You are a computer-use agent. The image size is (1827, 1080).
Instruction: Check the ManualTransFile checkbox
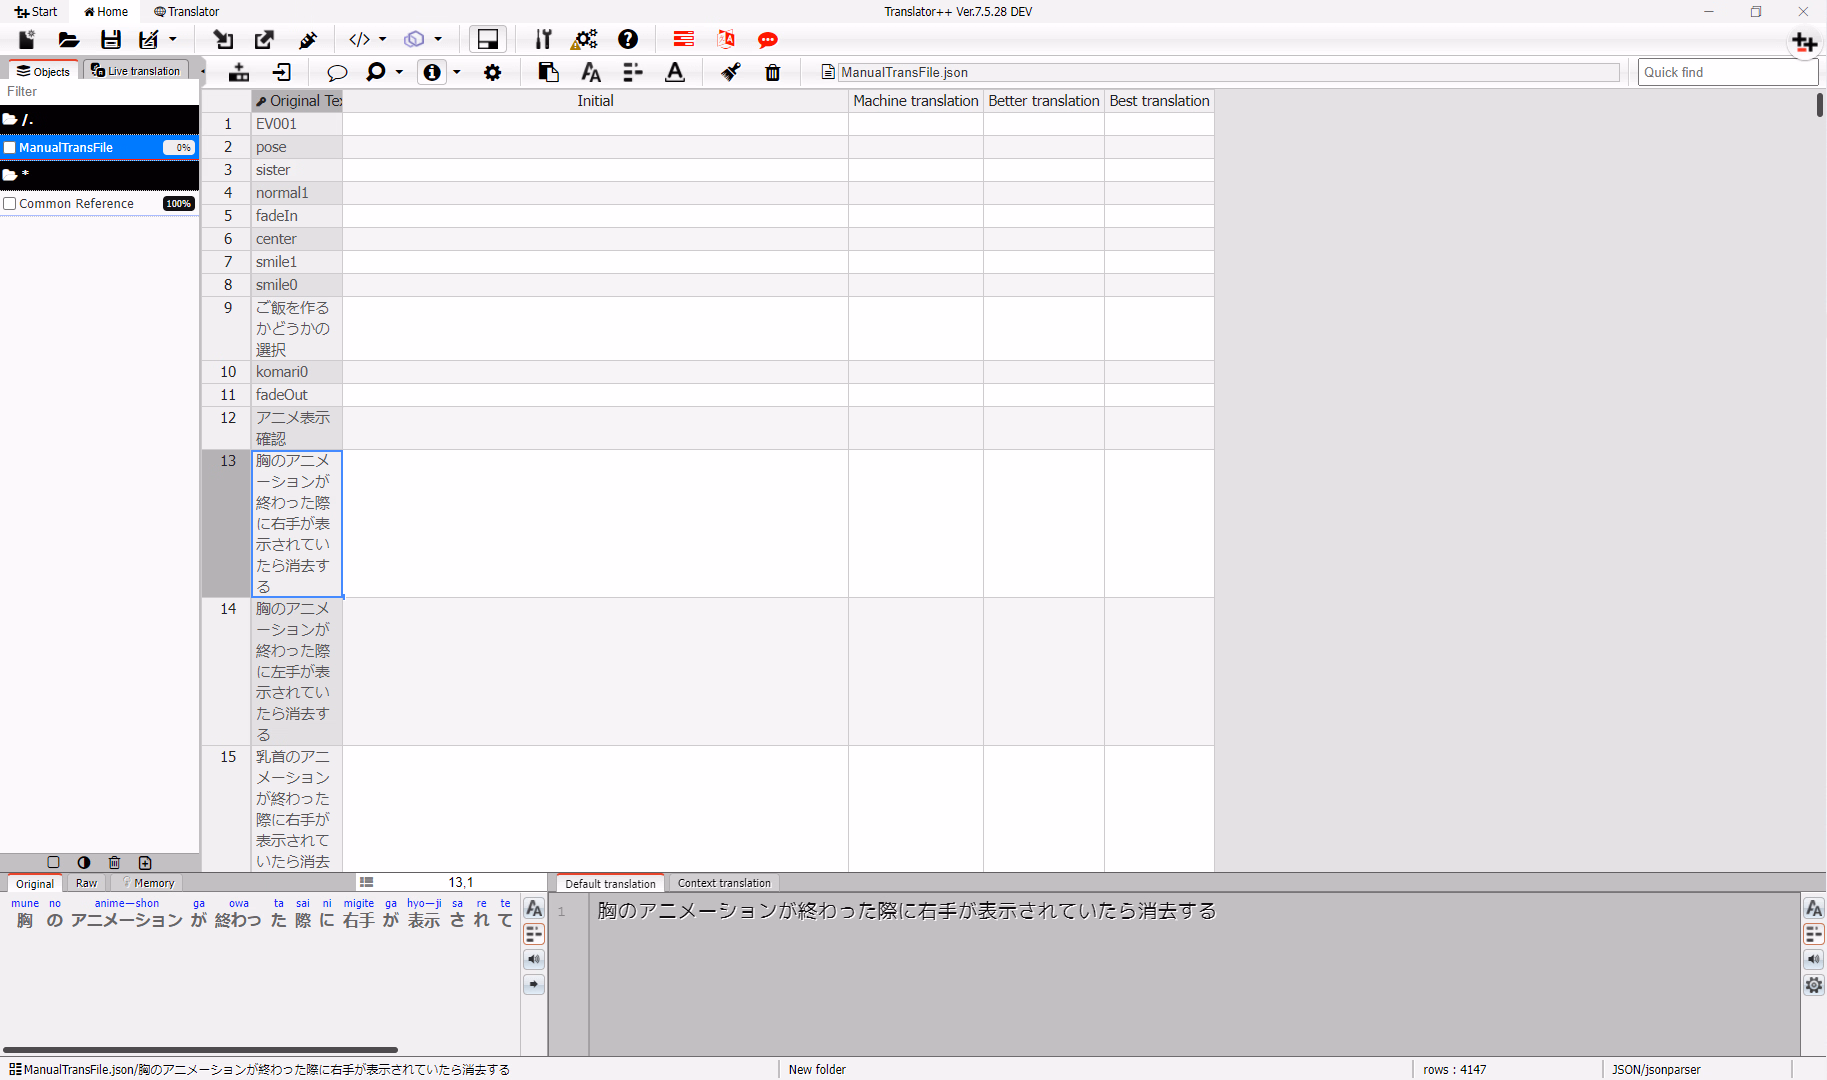(10, 148)
